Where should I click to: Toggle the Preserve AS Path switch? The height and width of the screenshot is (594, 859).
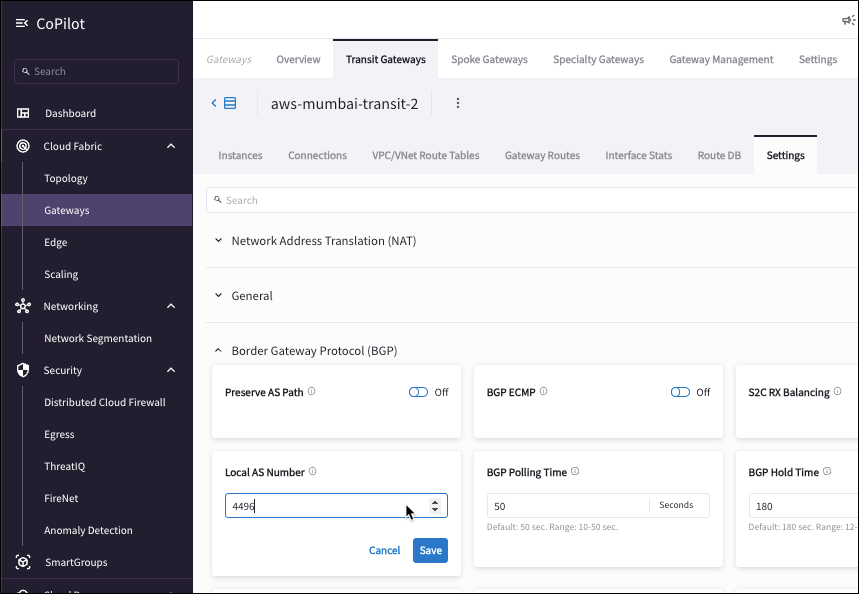pyautogui.click(x=418, y=392)
